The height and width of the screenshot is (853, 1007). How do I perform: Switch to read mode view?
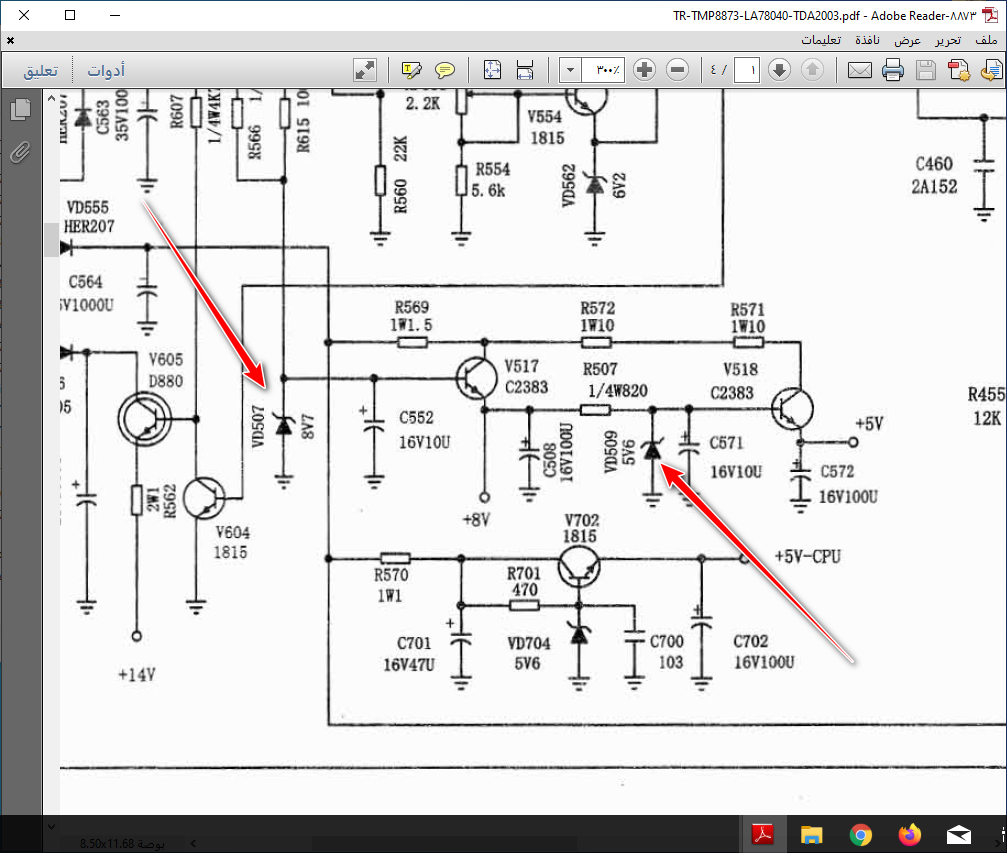[365, 69]
